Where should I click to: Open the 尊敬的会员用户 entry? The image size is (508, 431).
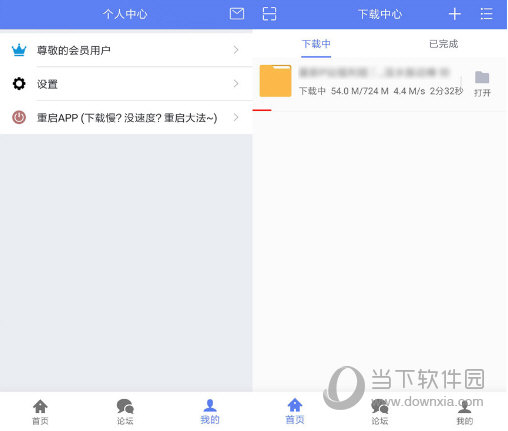pos(126,50)
